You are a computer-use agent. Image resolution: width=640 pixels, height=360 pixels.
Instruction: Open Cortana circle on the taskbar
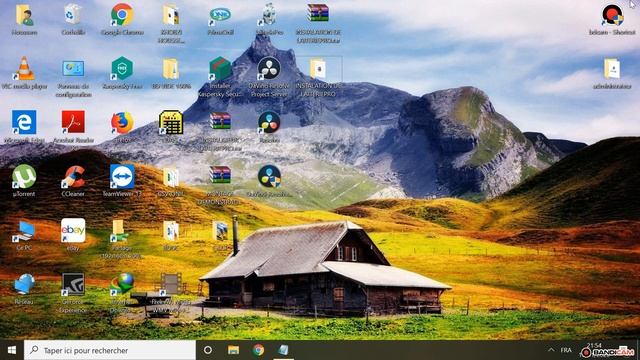[x=208, y=350]
